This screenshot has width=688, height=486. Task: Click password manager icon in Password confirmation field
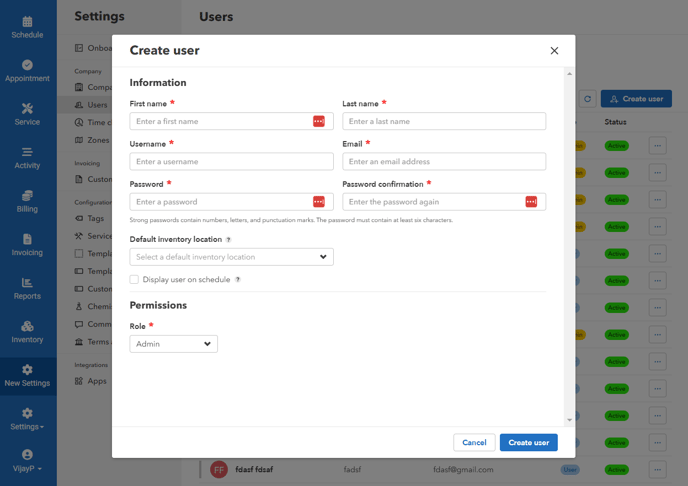click(x=531, y=202)
